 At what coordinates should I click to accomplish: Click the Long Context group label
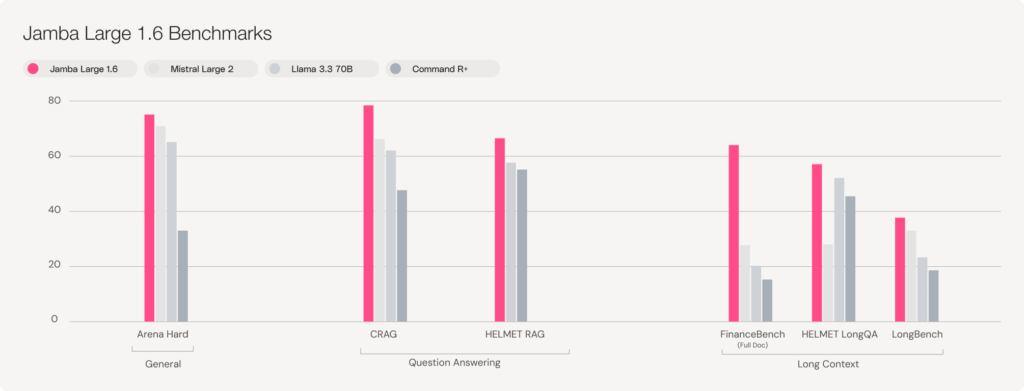tap(828, 364)
